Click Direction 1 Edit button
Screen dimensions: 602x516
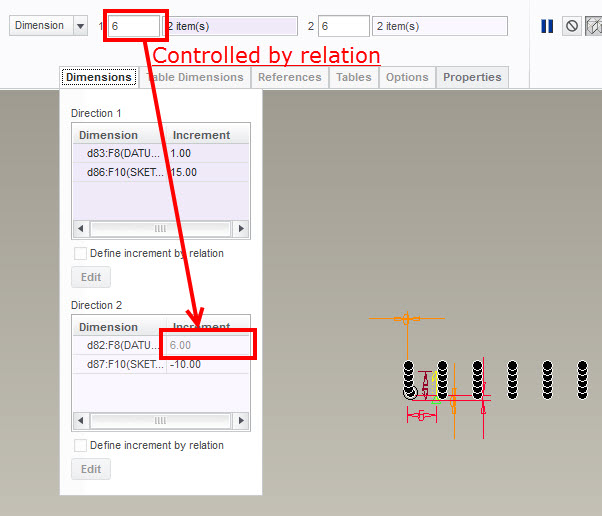[x=91, y=277]
